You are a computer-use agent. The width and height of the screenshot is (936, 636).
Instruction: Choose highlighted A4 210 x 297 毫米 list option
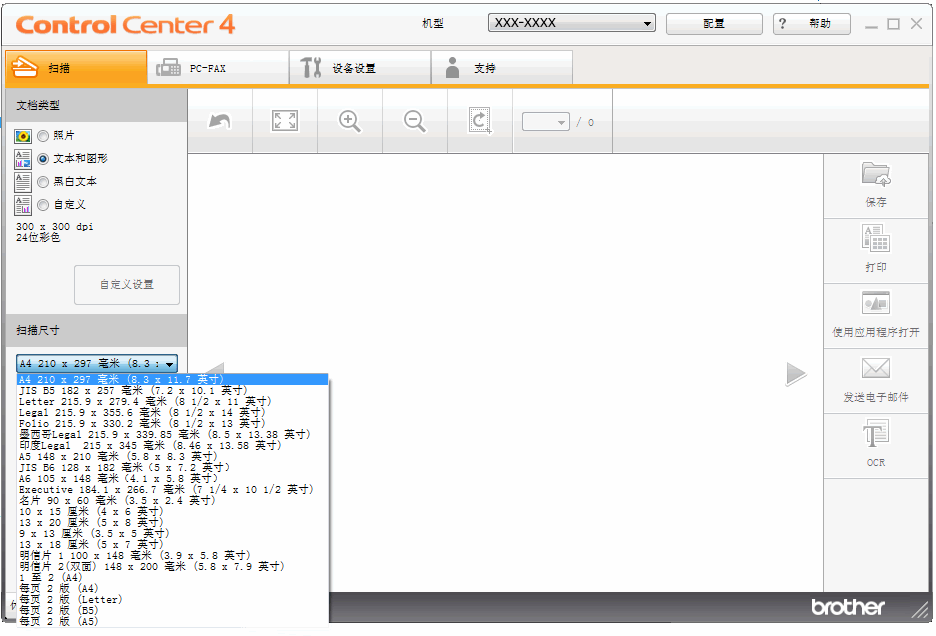pos(173,380)
